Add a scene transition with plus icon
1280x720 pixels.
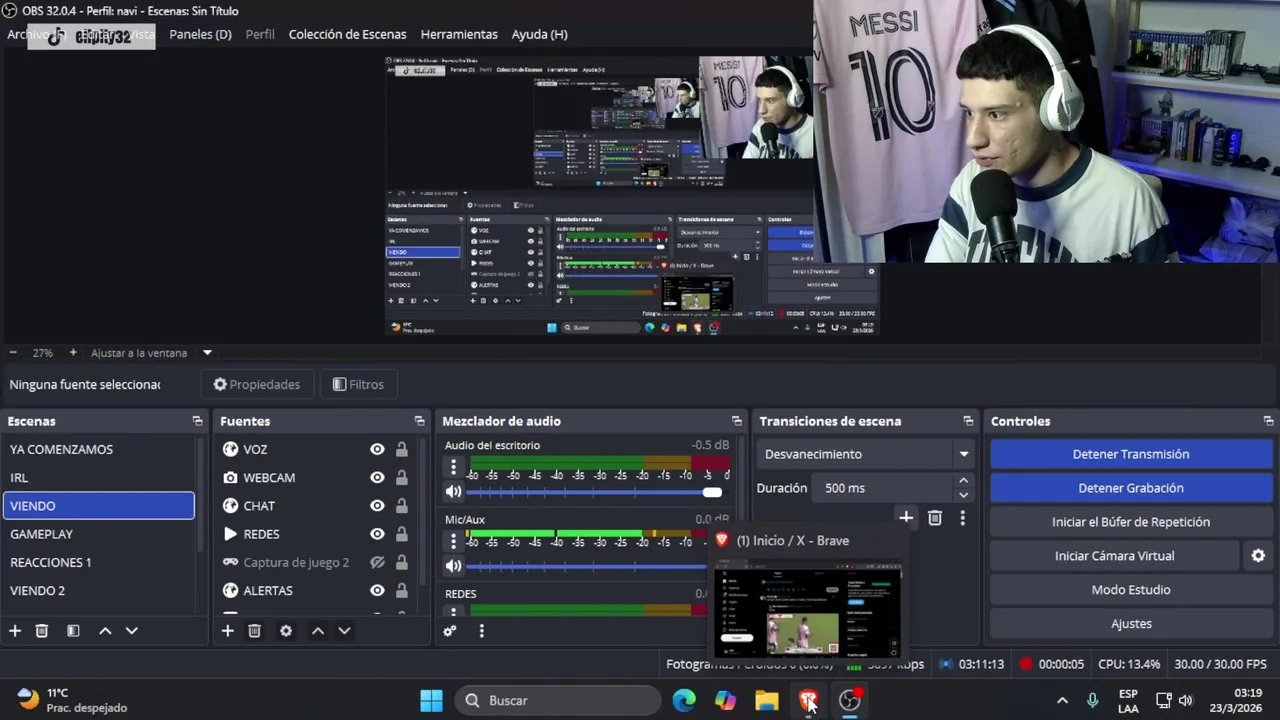point(906,517)
